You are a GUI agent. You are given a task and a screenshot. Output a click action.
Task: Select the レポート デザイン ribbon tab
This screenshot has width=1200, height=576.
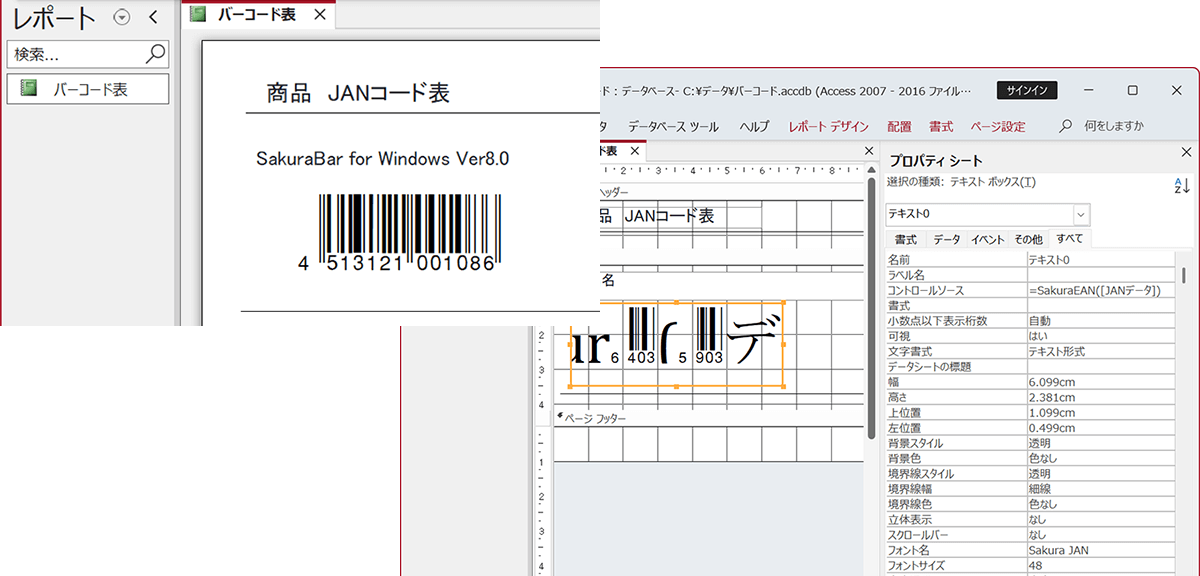(x=828, y=125)
